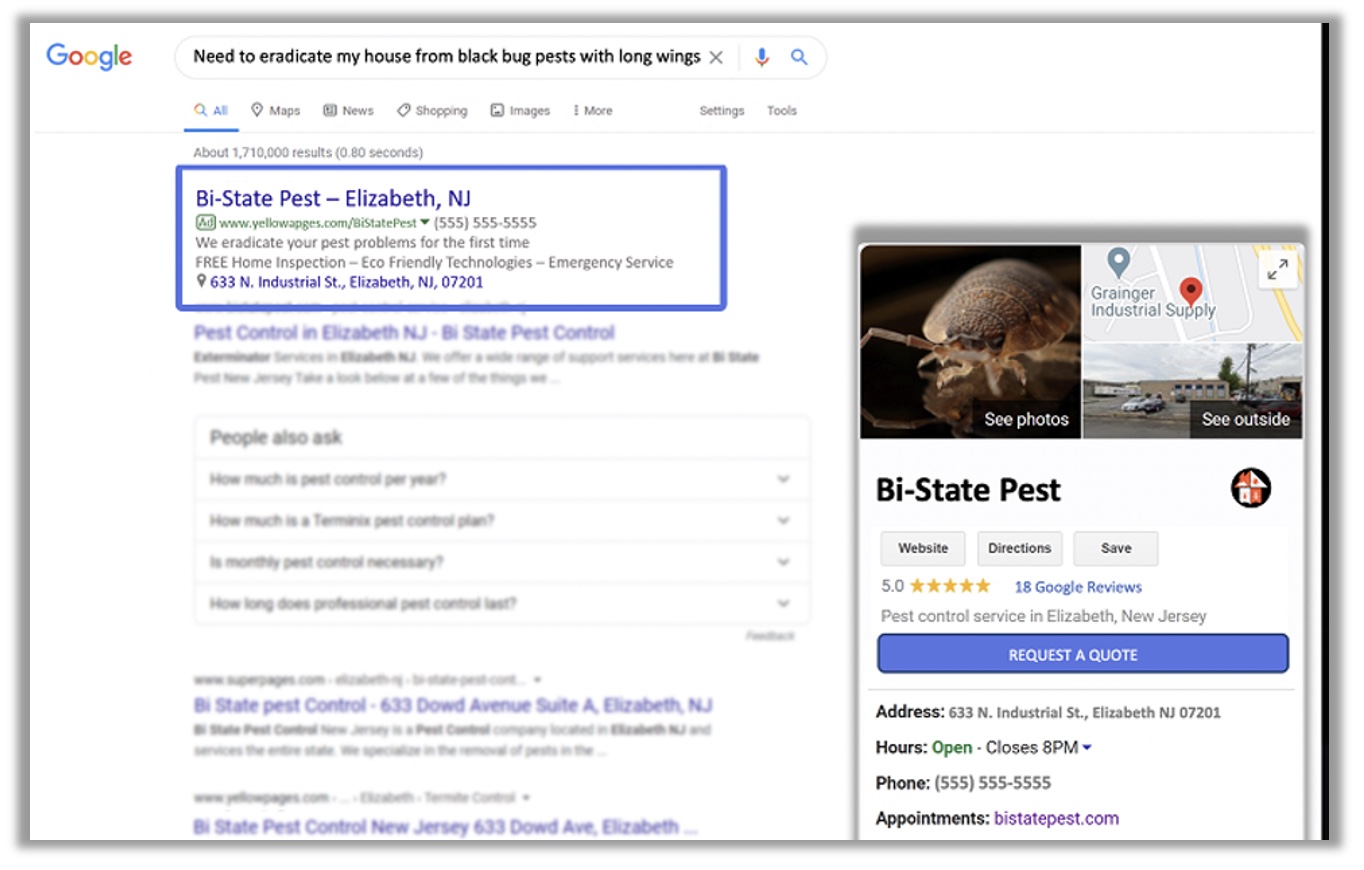Start voice search with the microphone icon
The width and height of the screenshot is (1364, 870).
pos(762,57)
